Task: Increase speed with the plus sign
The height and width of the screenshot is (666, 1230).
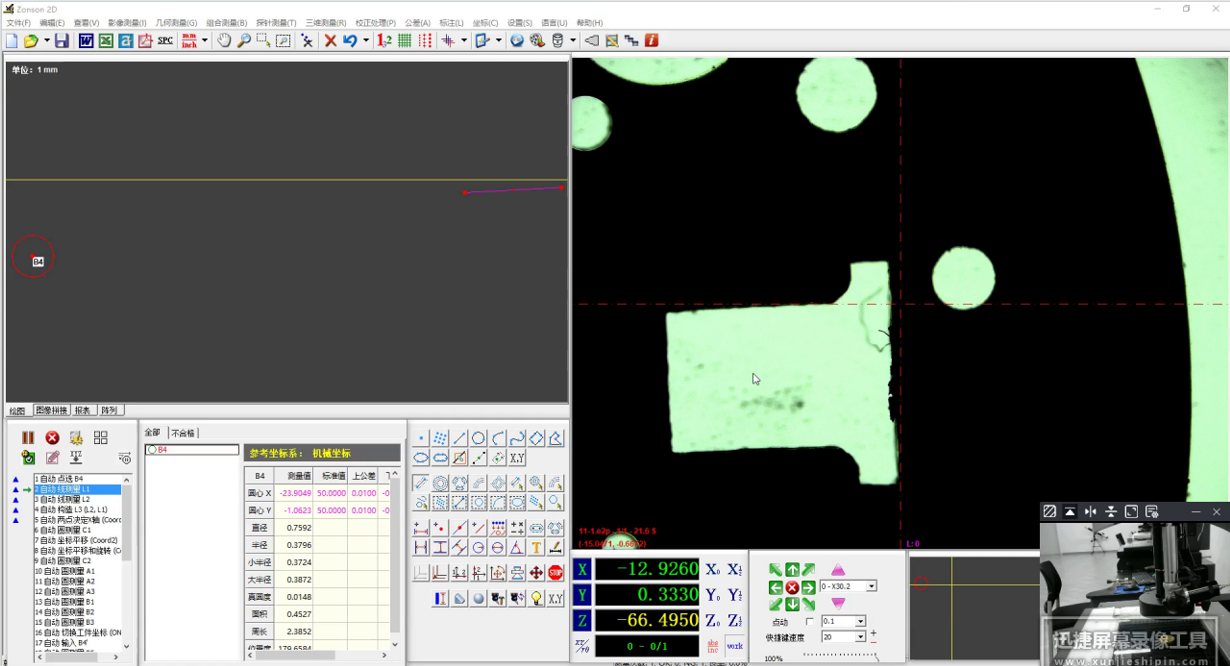Action: [873, 632]
